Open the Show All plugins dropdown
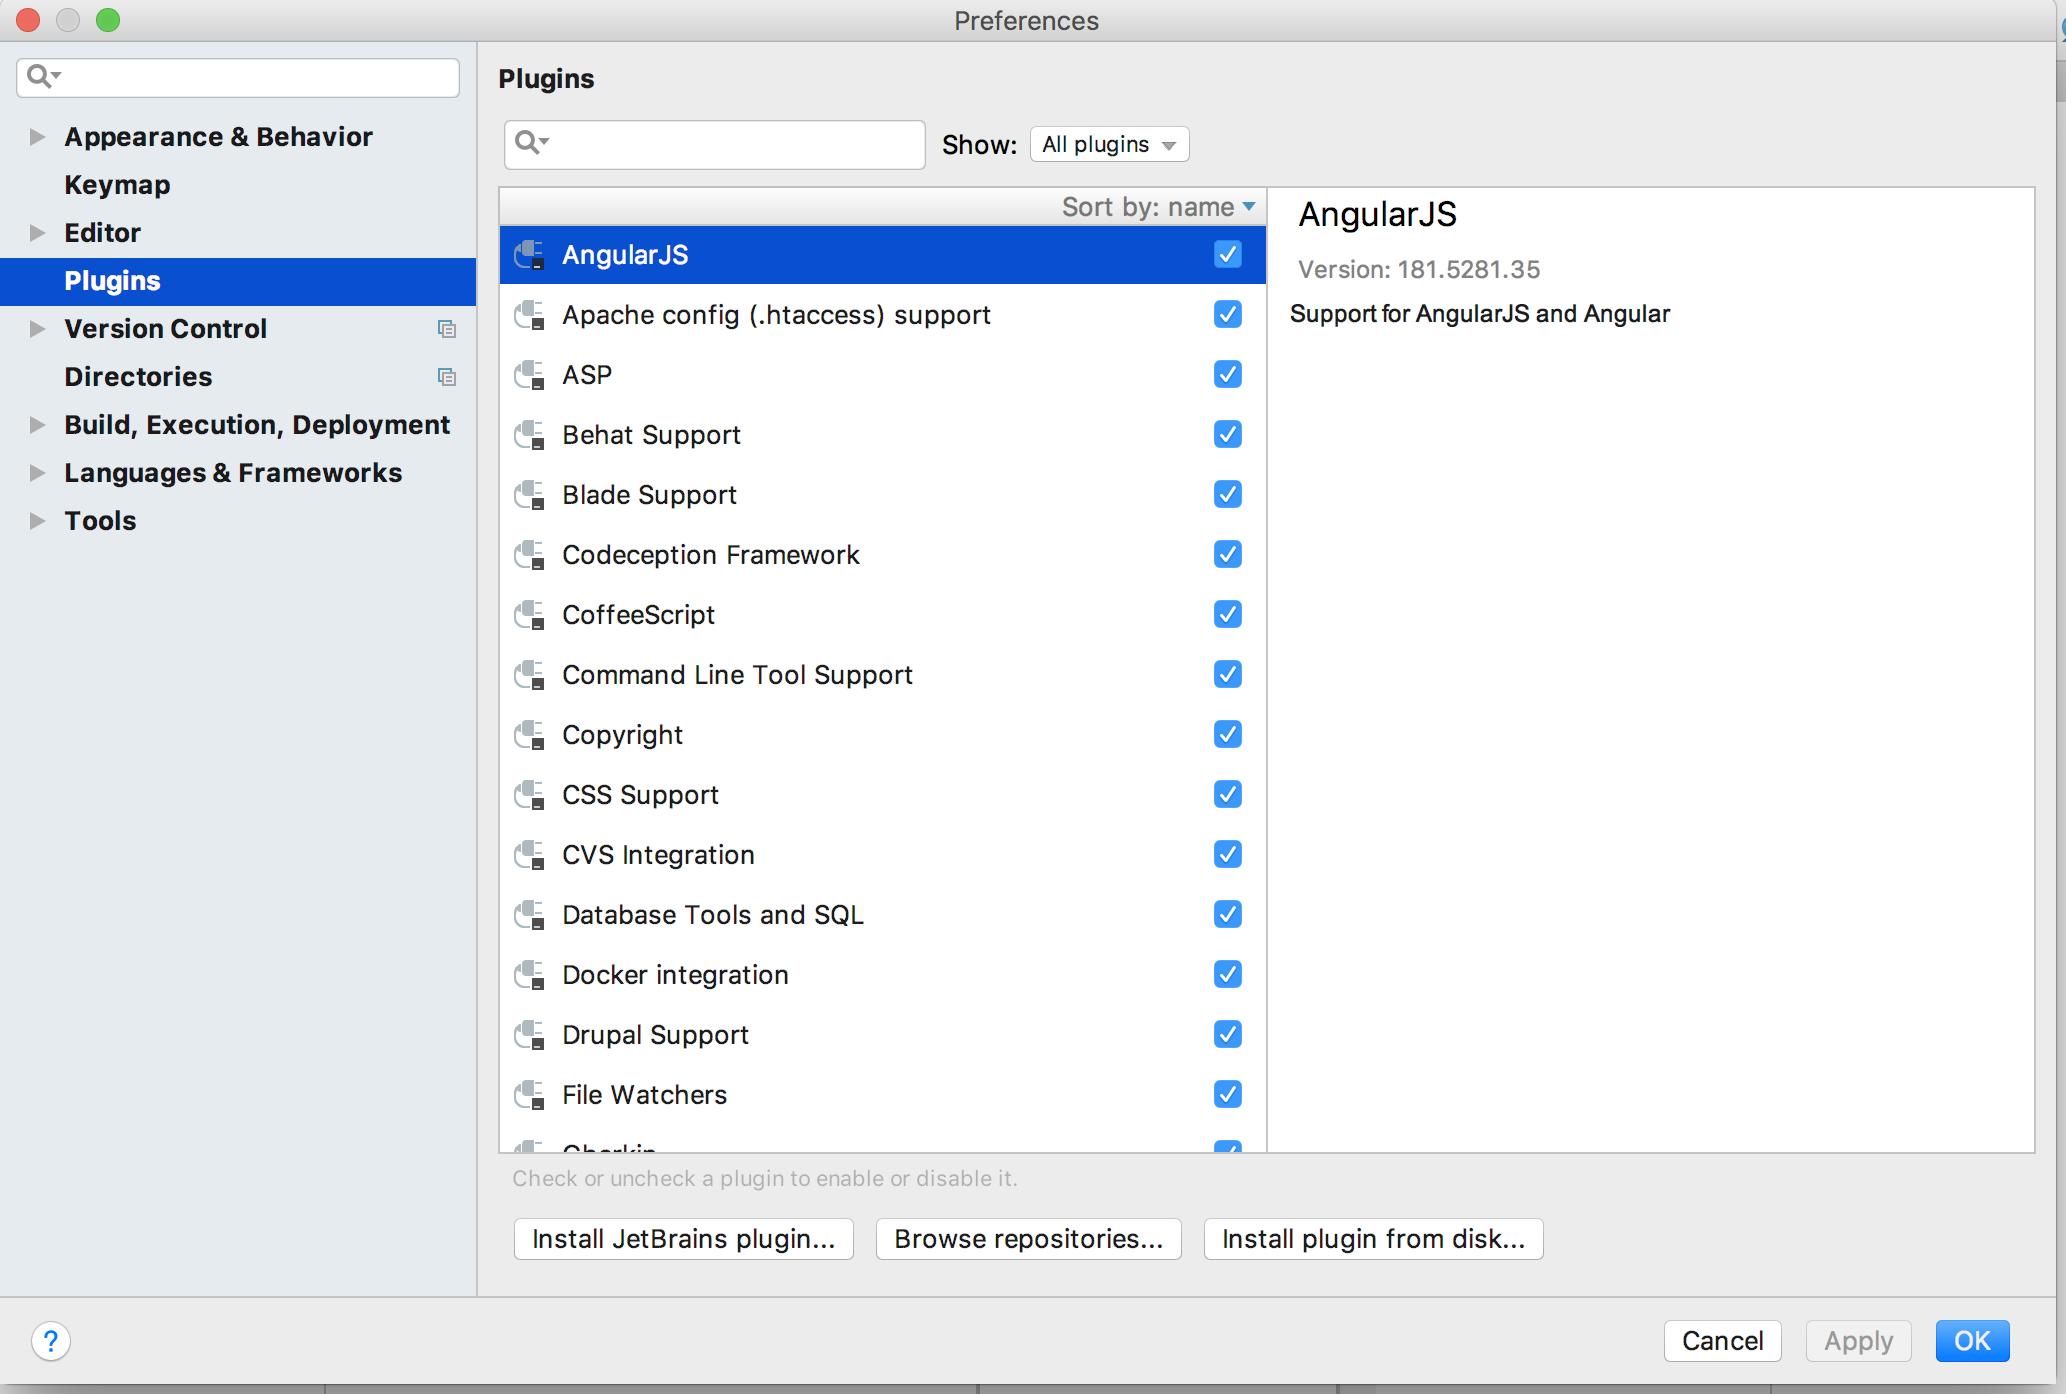Screen dimensions: 2066x1394 (x=1109, y=144)
